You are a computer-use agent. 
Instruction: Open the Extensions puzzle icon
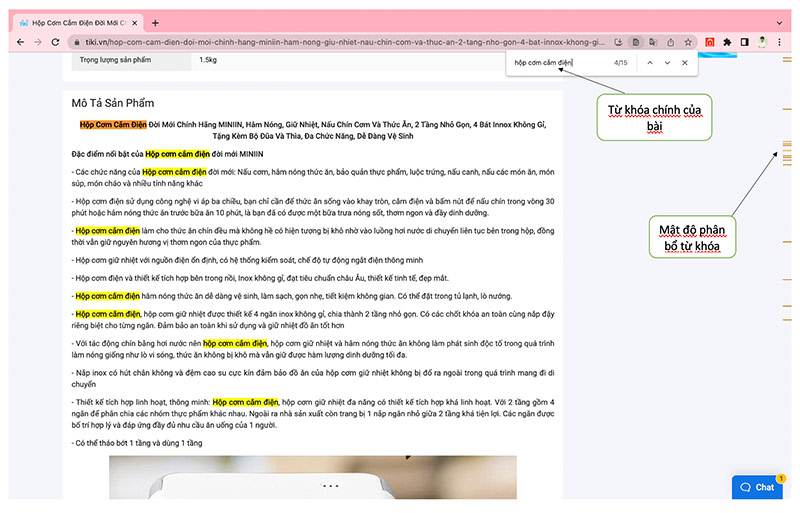[x=726, y=42]
